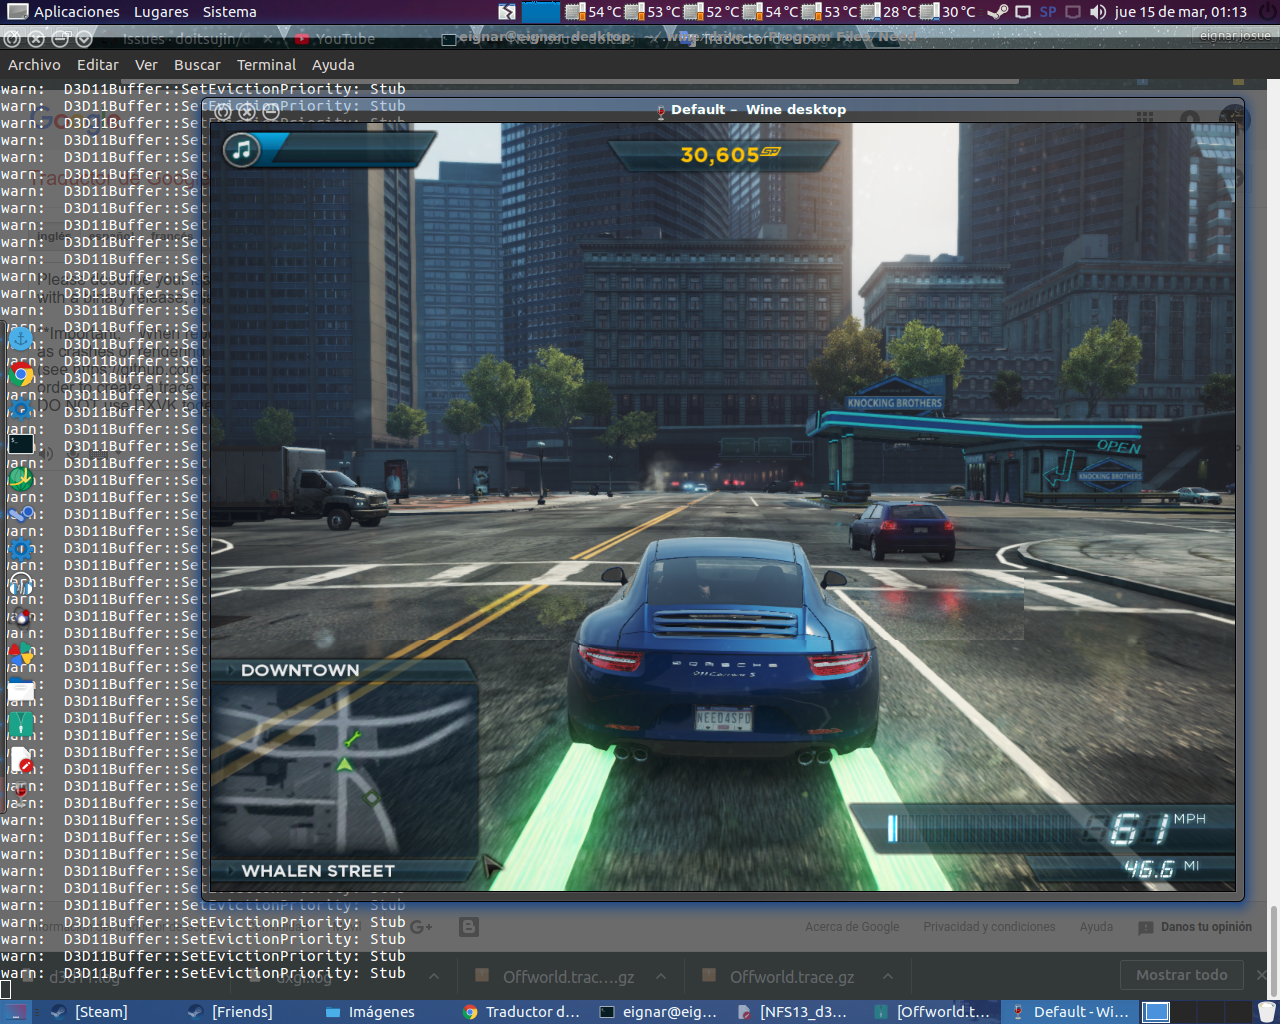Open the terminal's Editar menu
This screenshot has height=1024, width=1280.
98,65
